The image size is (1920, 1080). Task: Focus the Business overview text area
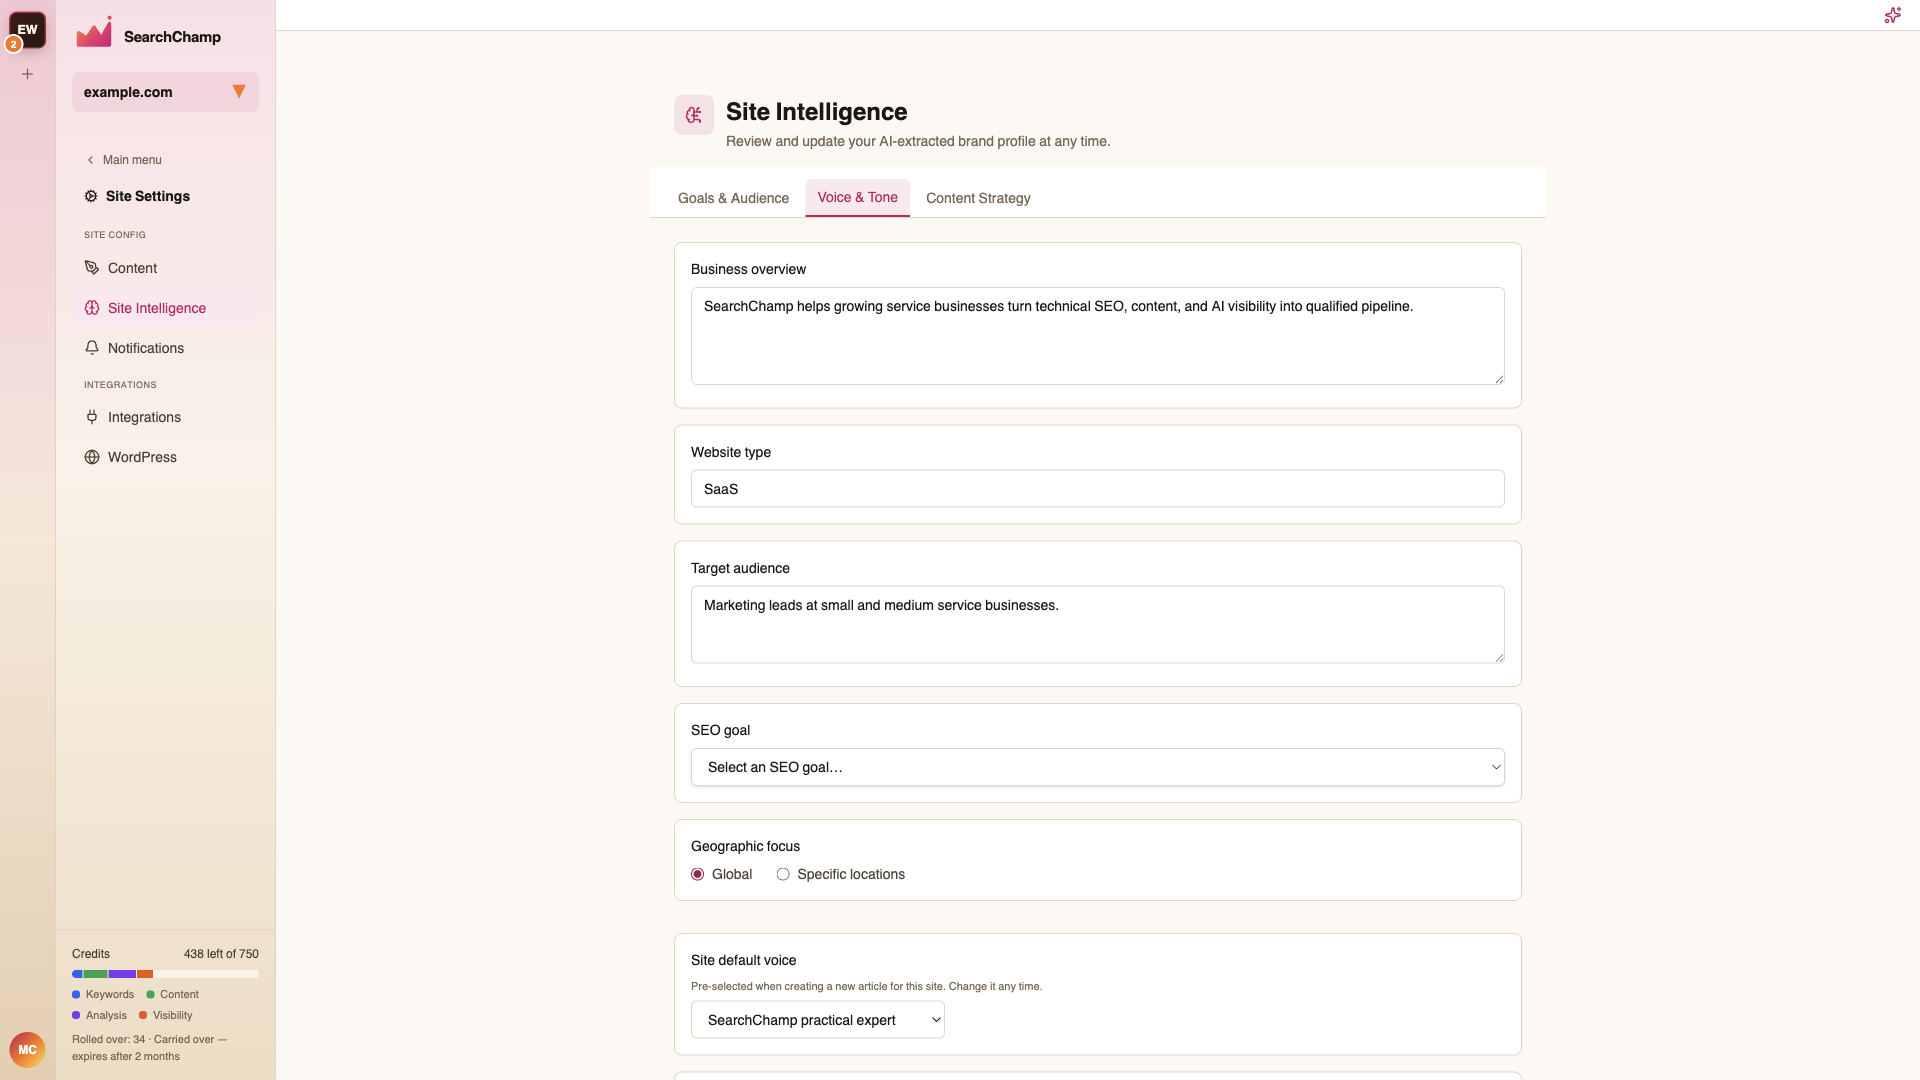[1098, 336]
